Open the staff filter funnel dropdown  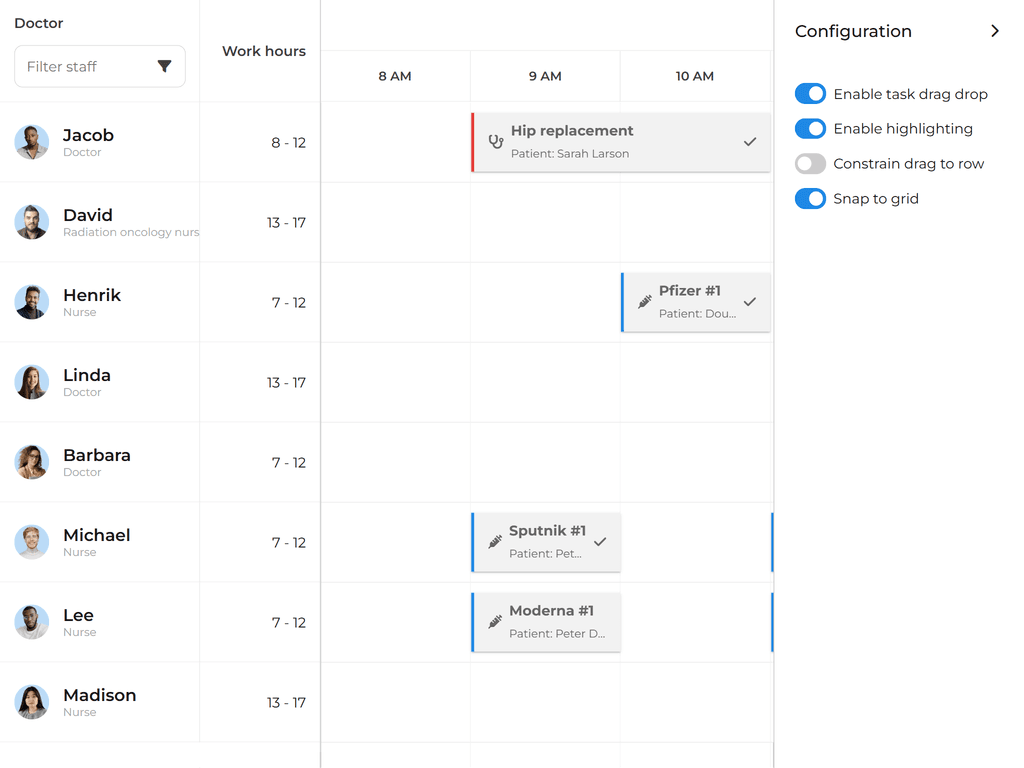165,66
